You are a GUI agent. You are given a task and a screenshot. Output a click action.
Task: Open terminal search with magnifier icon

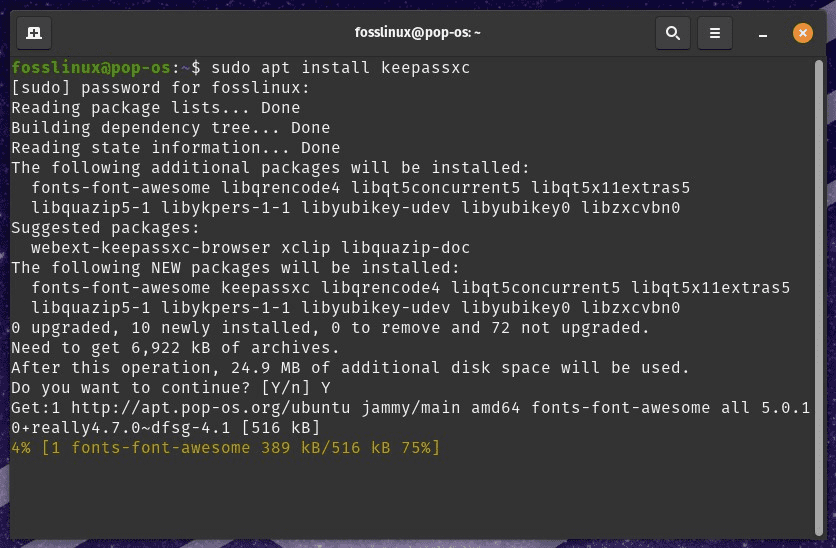[x=672, y=33]
